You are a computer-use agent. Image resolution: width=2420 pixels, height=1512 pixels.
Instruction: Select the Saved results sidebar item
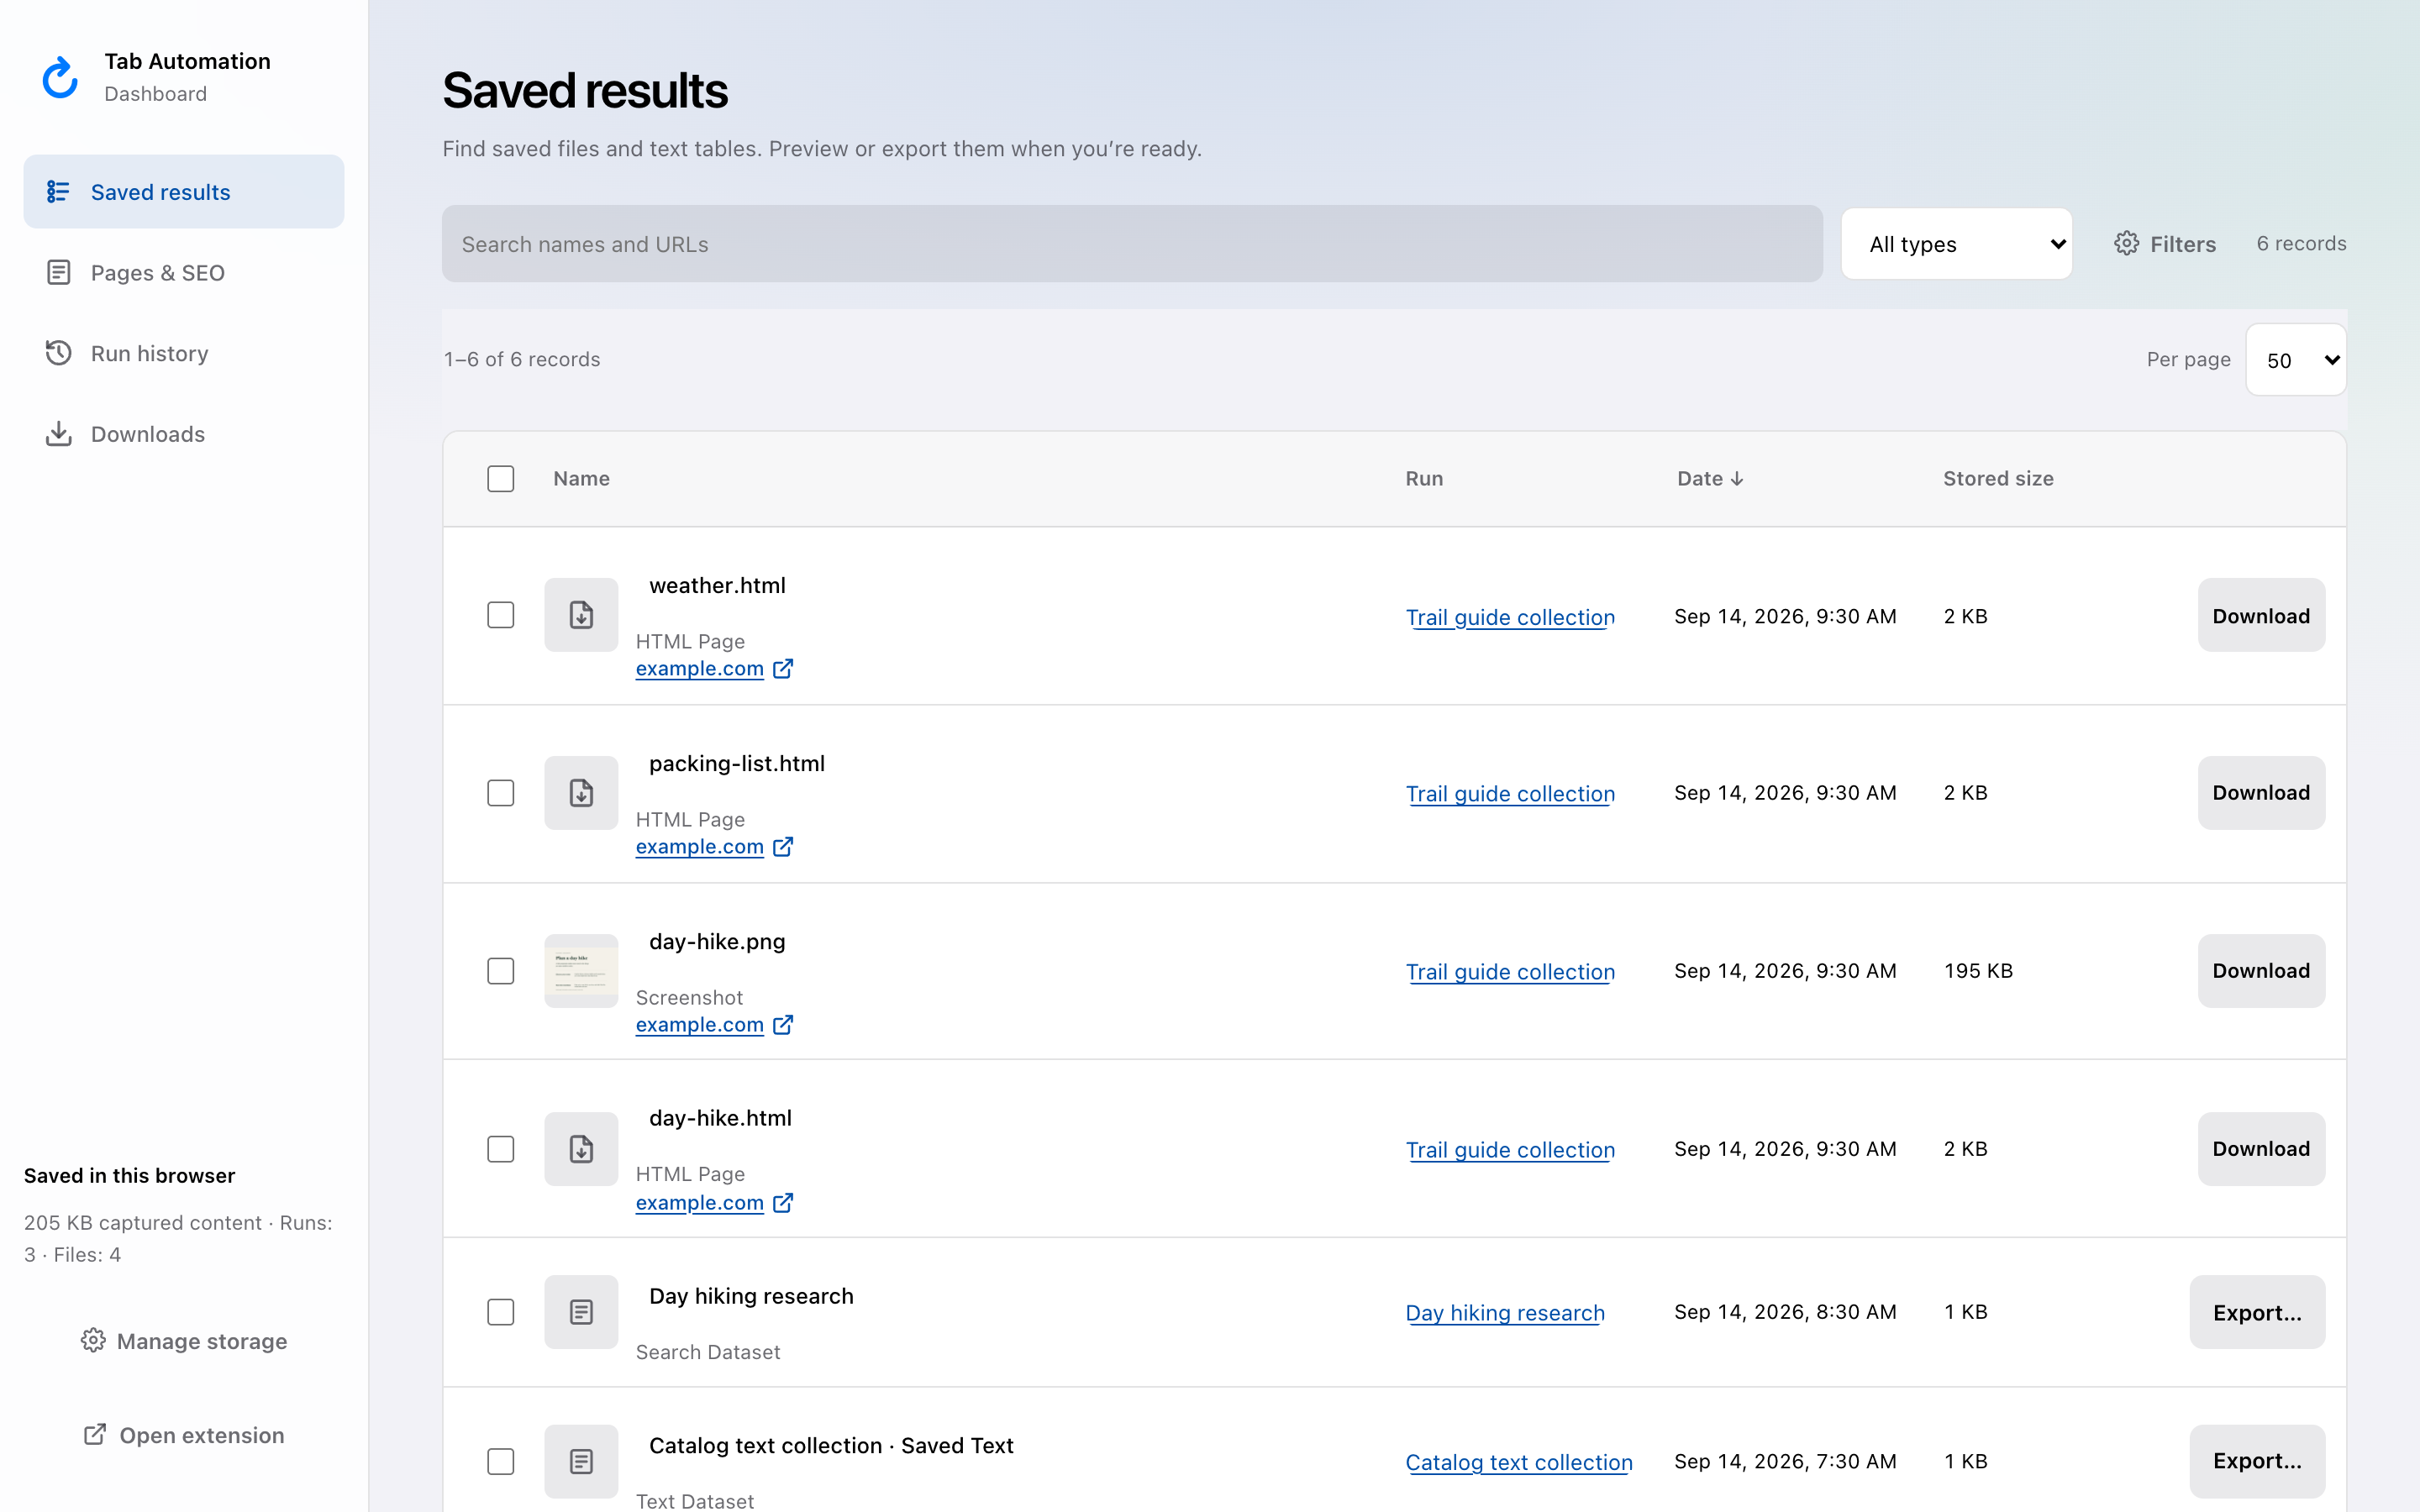[184, 191]
